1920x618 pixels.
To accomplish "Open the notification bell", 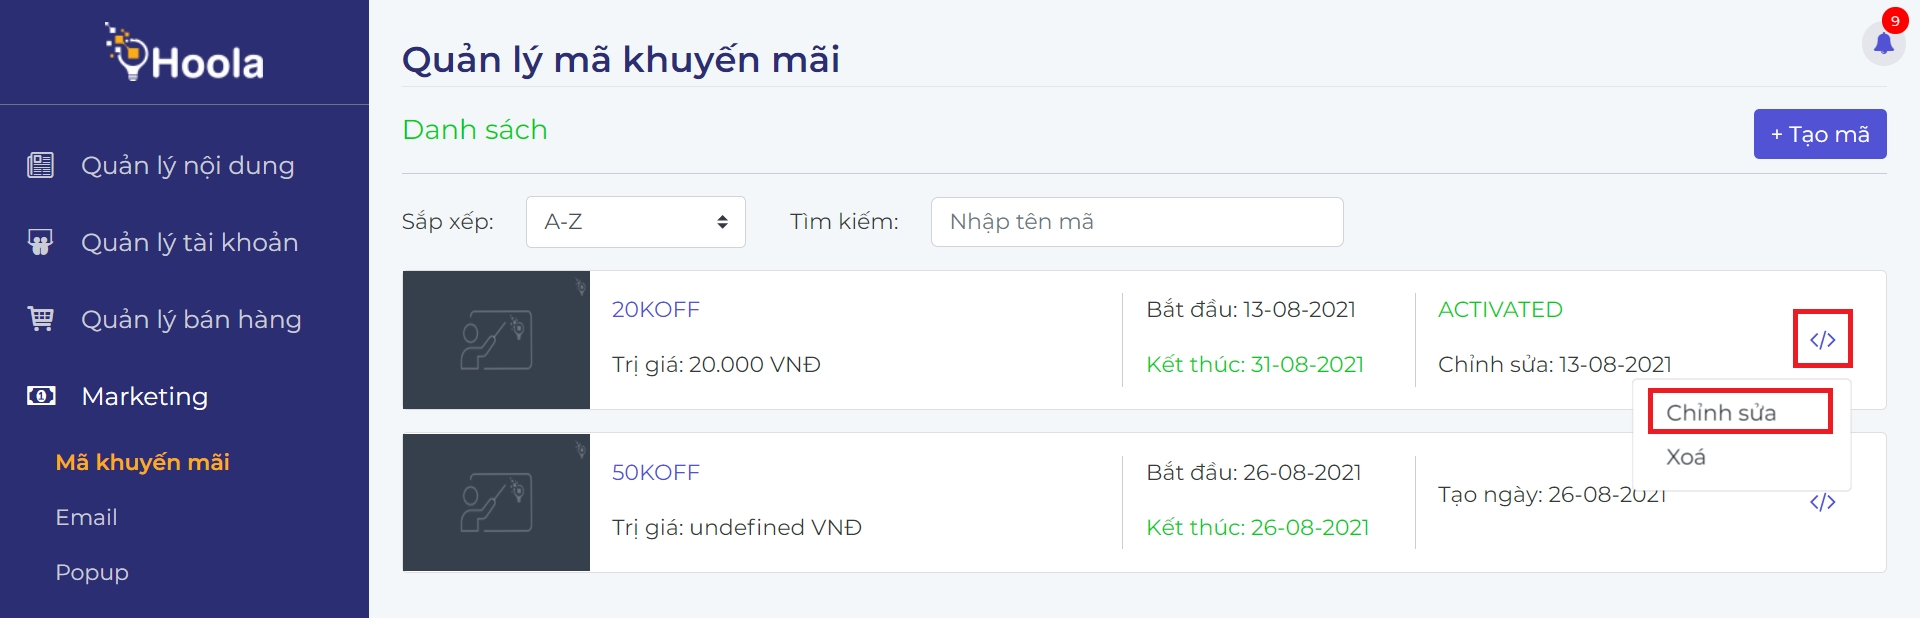I will [1884, 44].
